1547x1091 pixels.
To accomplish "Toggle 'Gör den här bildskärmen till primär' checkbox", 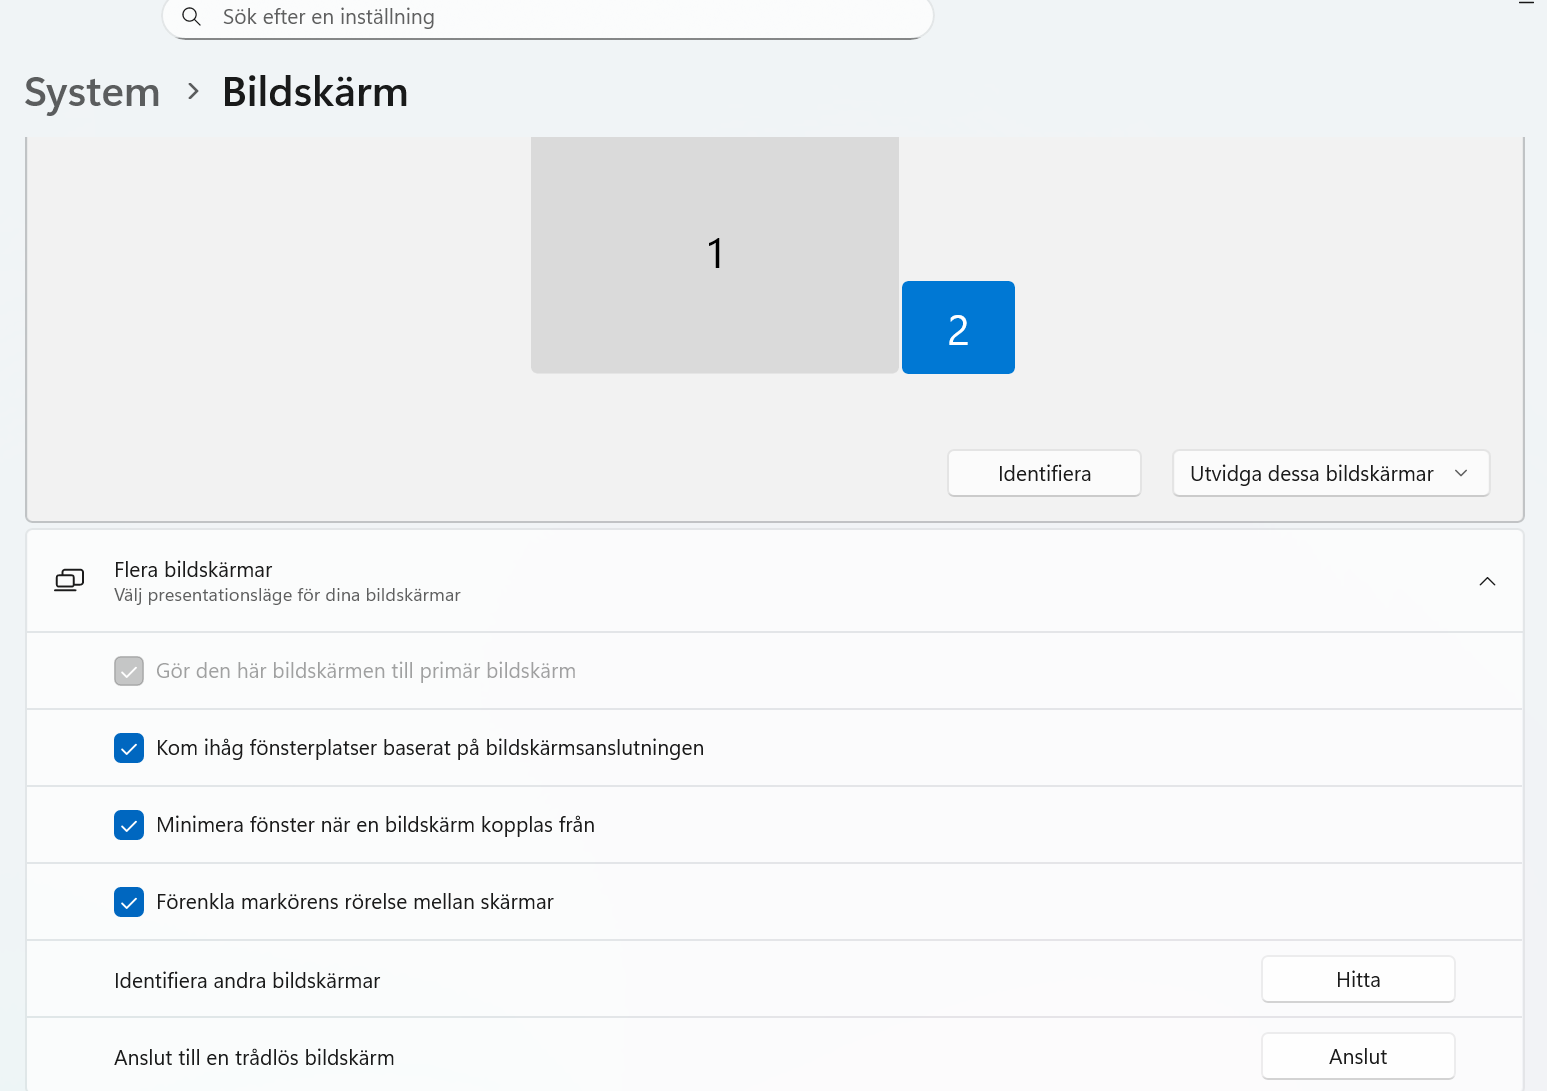I will 129,671.
